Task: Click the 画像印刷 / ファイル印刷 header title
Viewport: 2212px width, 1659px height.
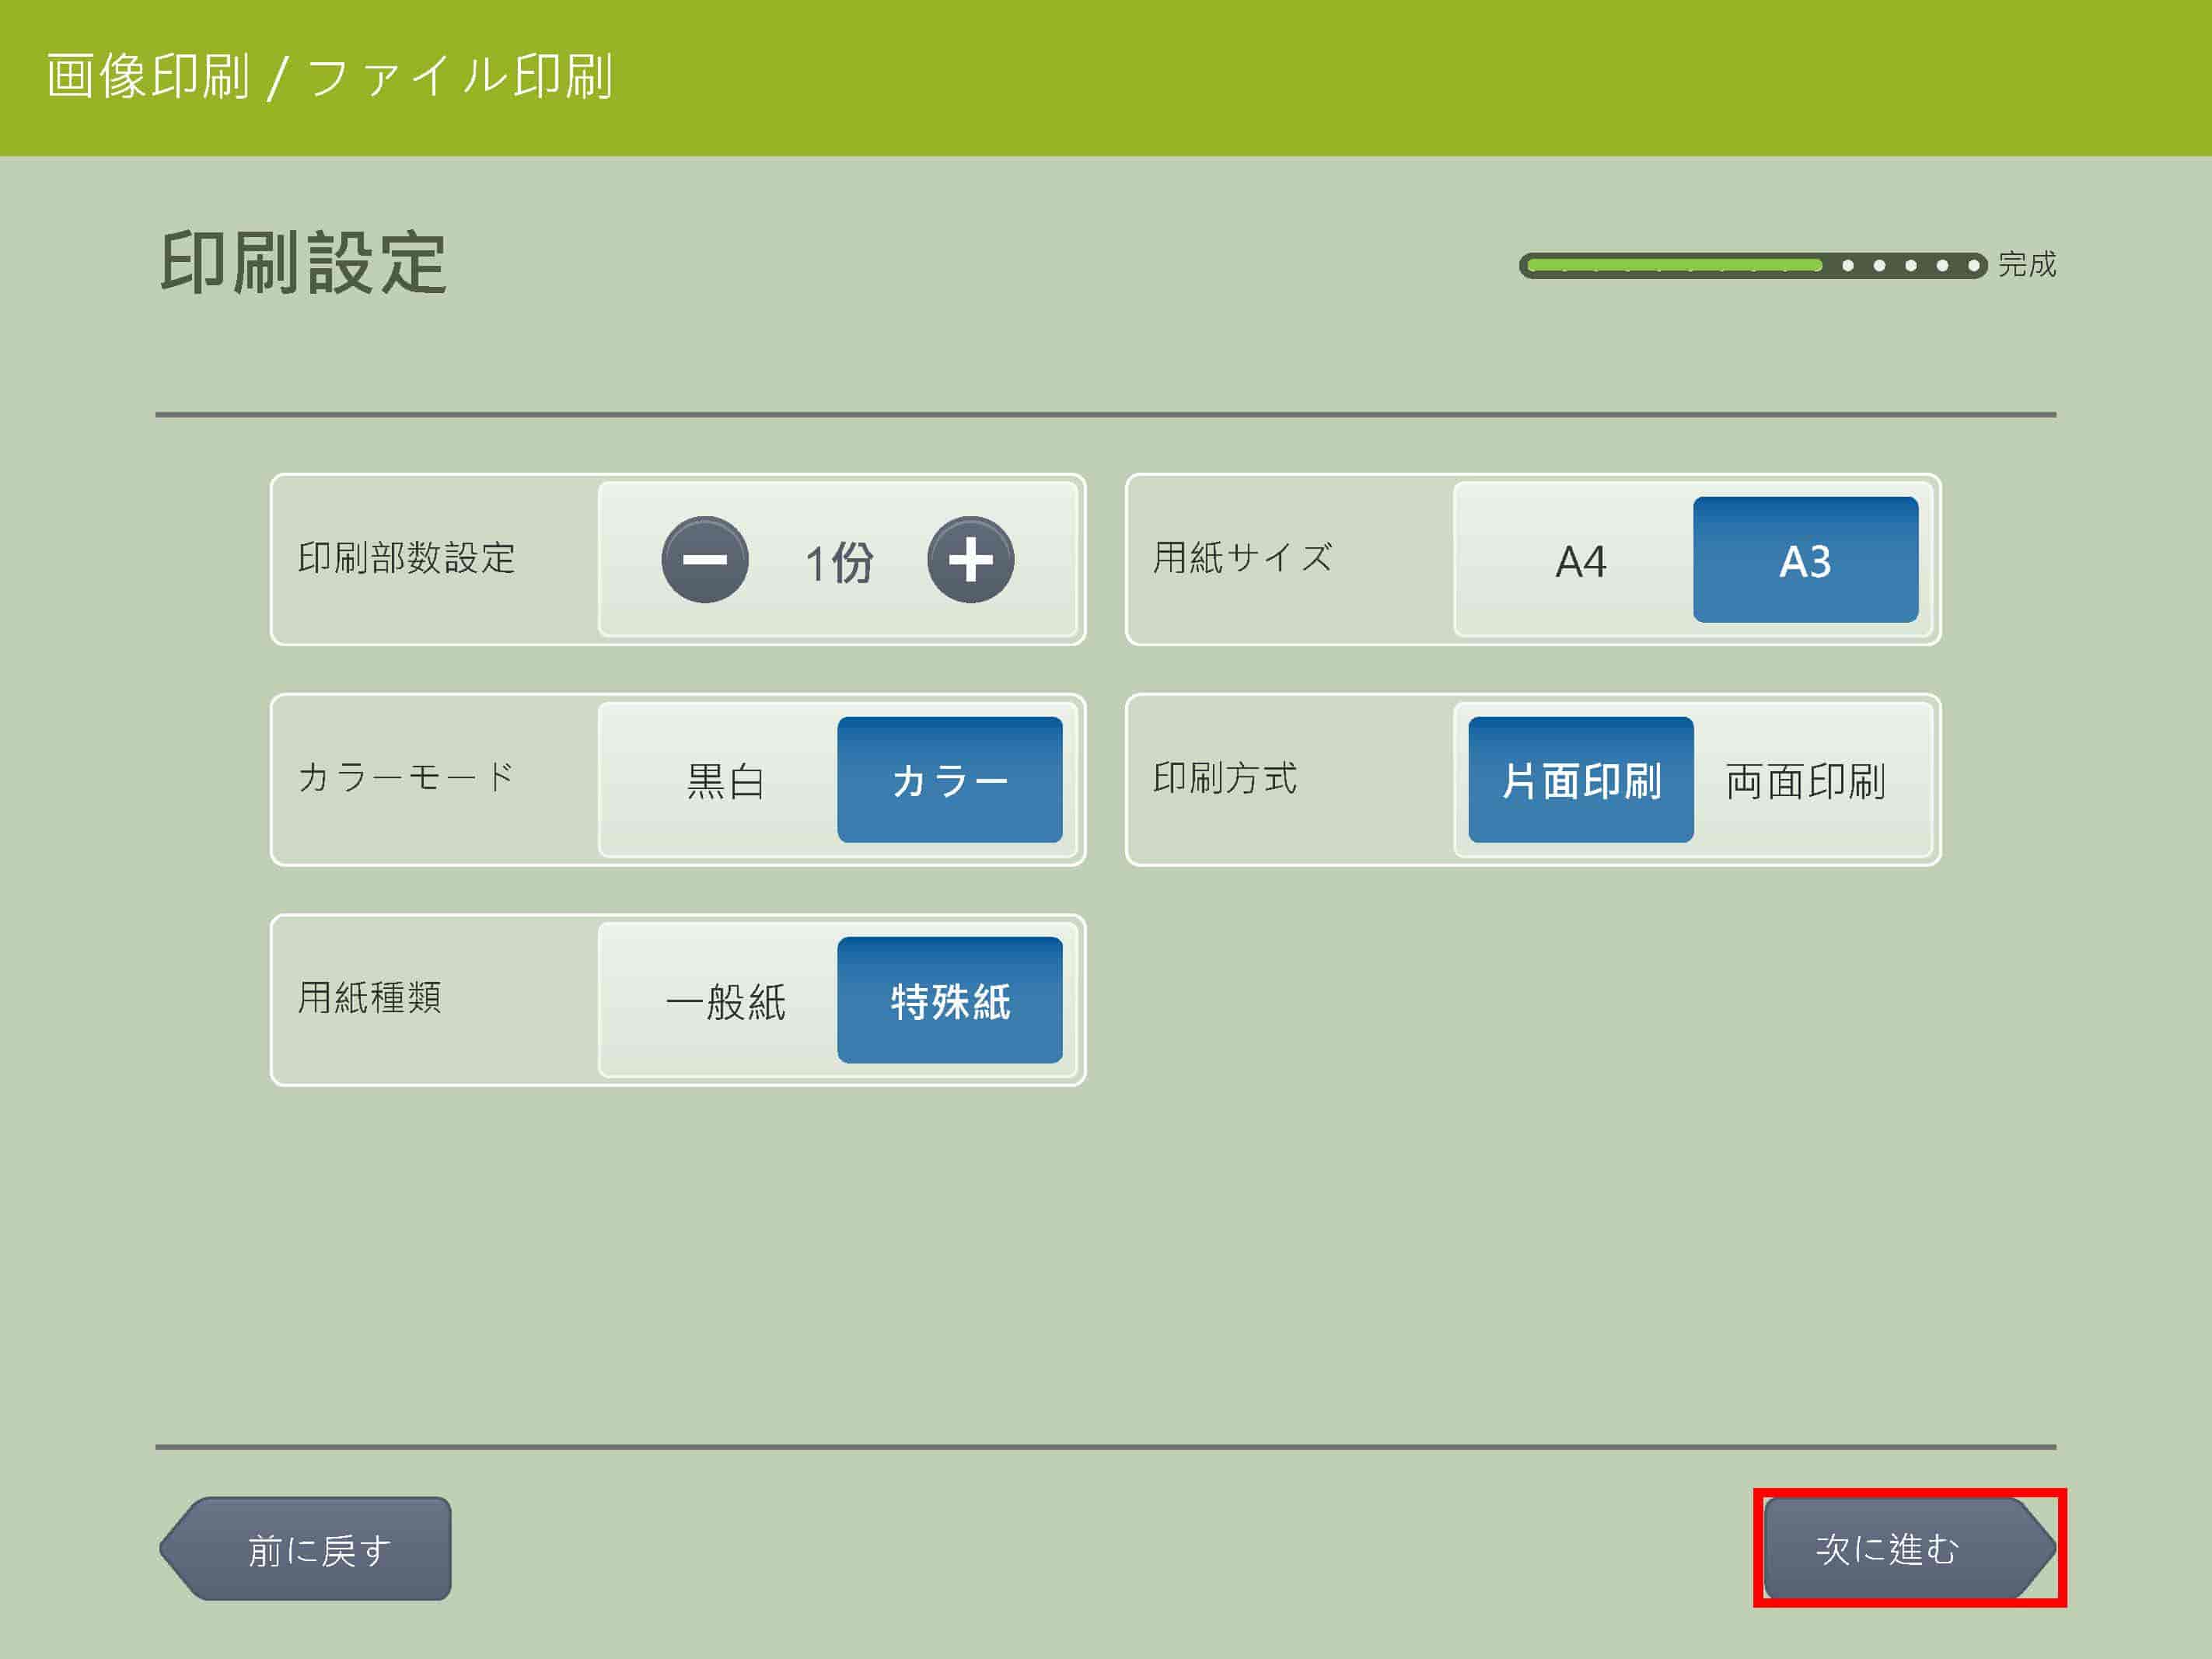Action: pos(330,77)
